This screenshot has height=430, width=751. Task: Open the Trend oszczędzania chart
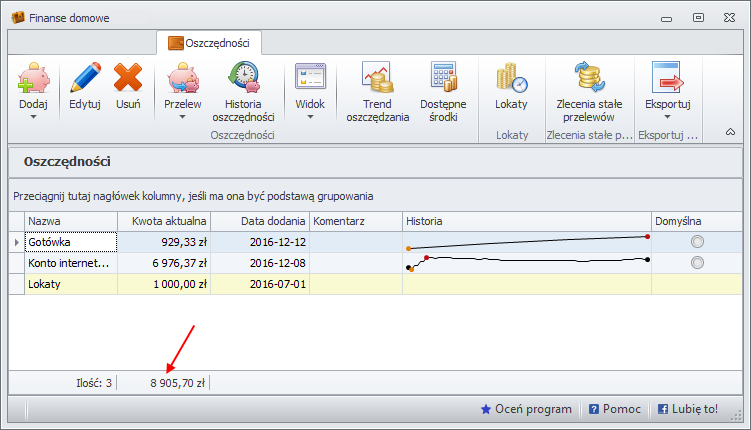377,78
